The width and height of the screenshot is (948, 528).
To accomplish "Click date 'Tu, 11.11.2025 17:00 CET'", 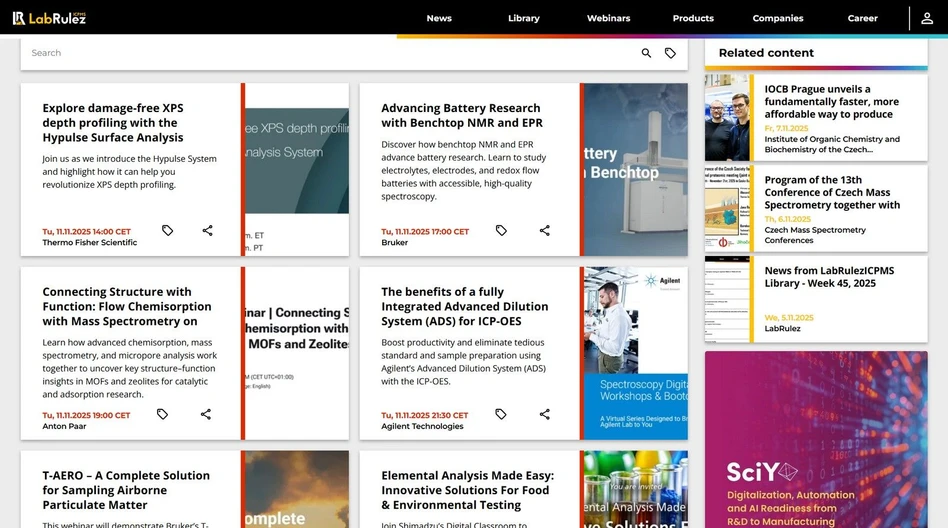I will [x=425, y=232].
